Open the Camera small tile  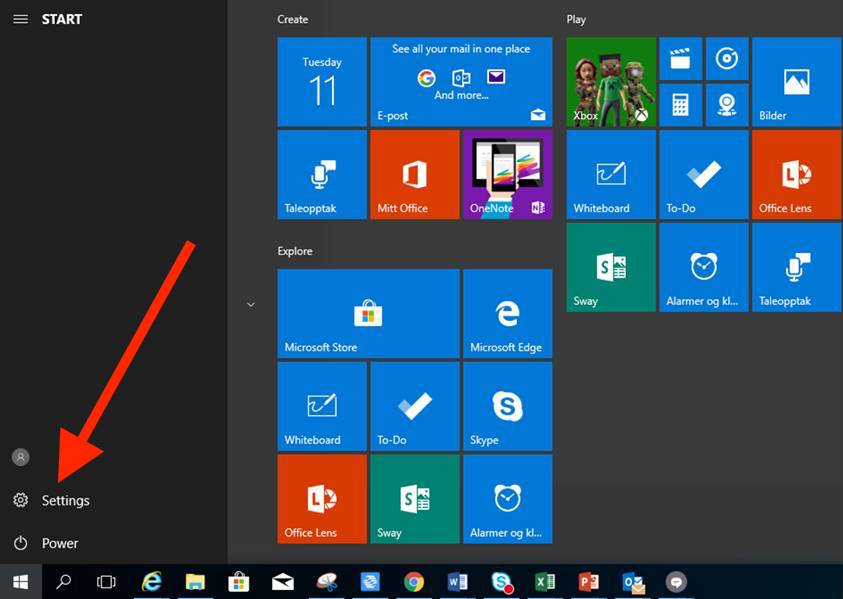click(726, 105)
